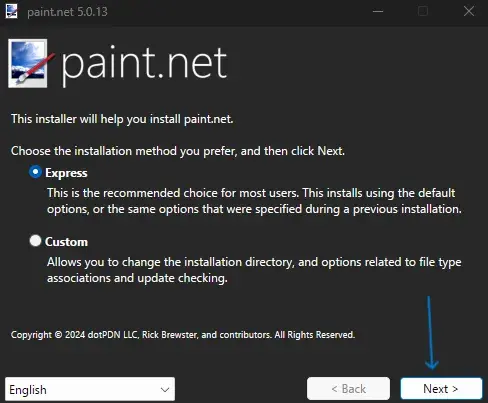Select the Custom radio button
488x403 pixels.
(x=35, y=241)
